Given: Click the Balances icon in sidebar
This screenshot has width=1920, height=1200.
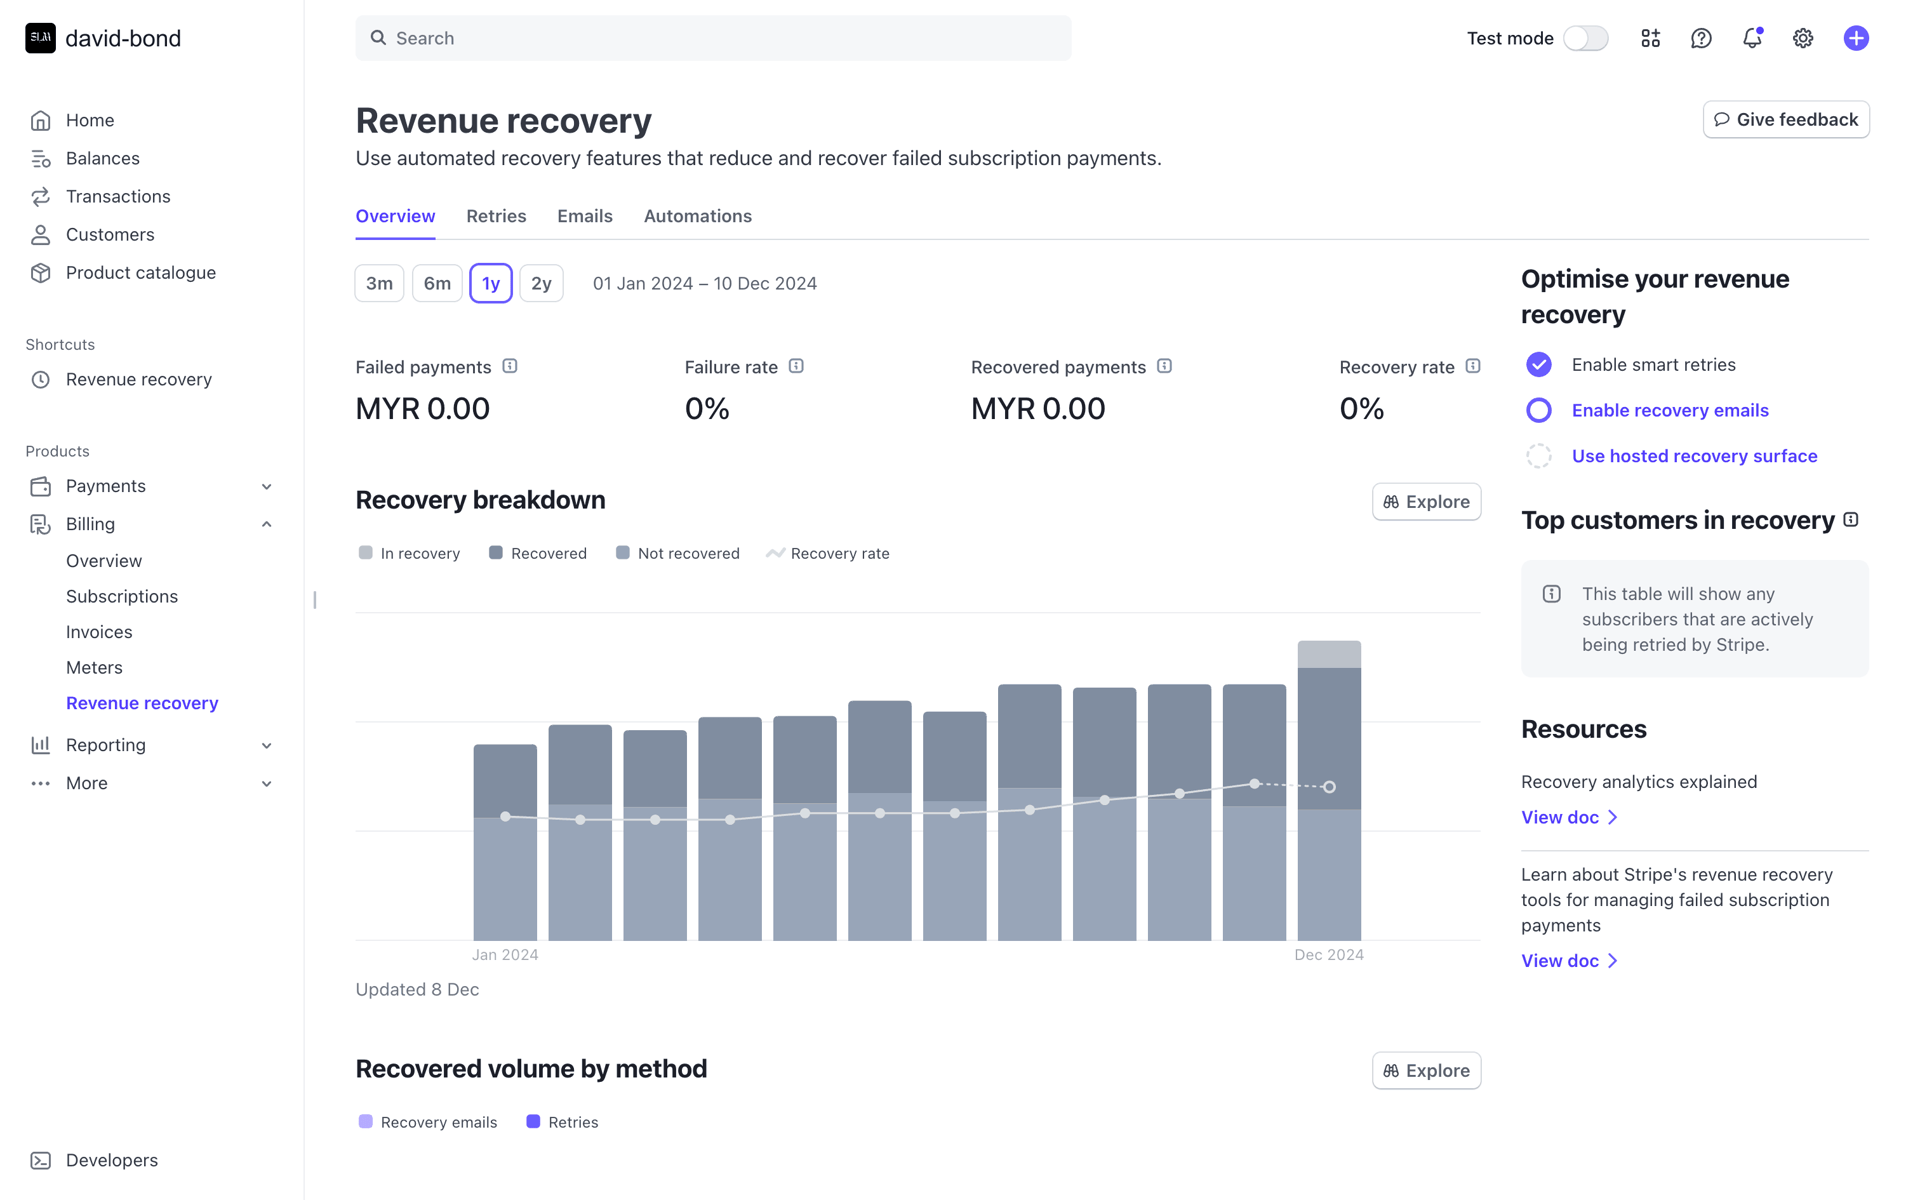Looking at the screenshot, I should (40, 158).
